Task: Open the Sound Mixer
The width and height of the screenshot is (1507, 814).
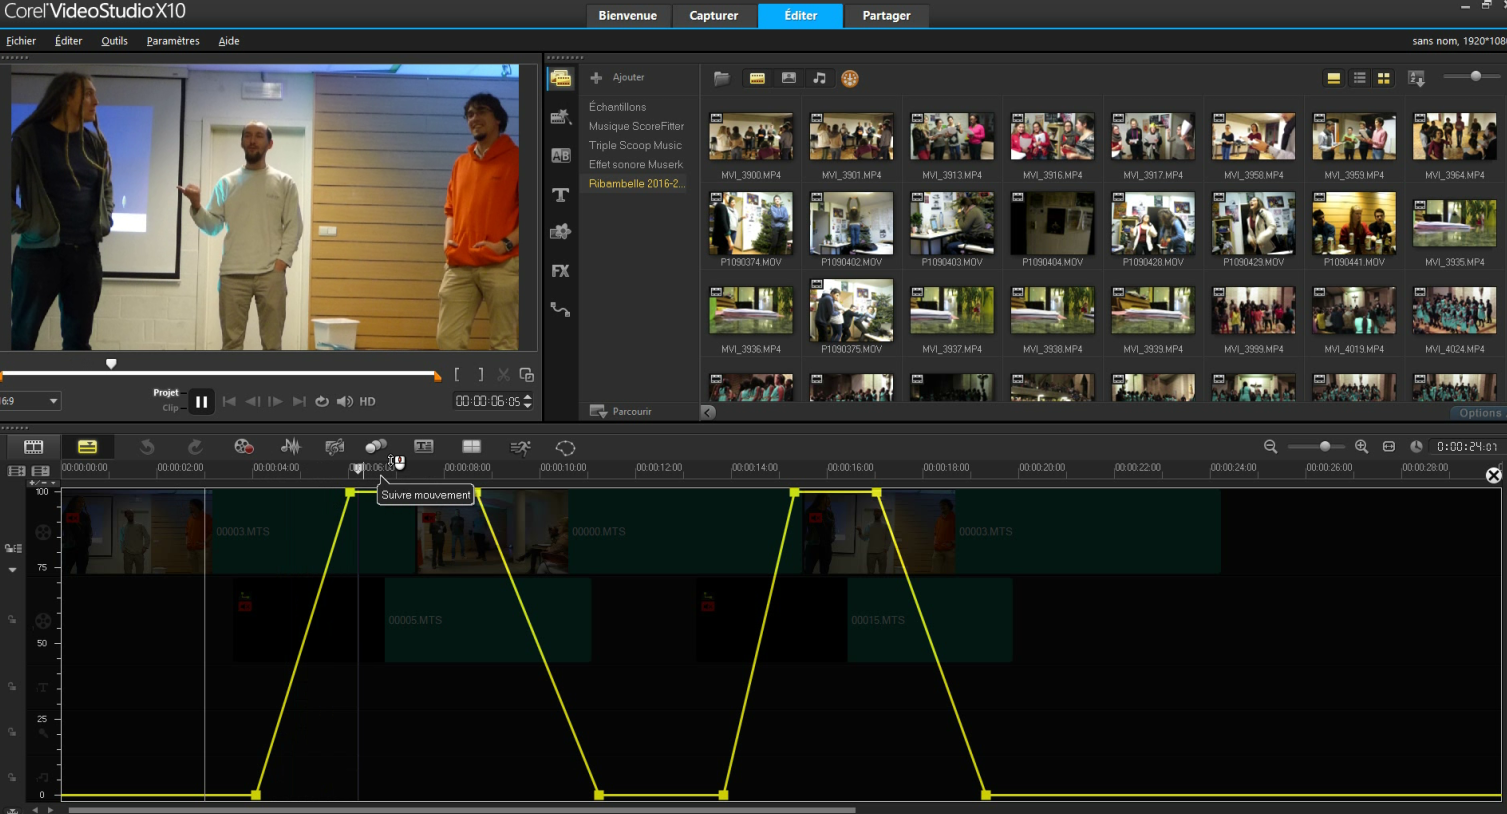Action: pyautogui.click(x=291, y=447)
